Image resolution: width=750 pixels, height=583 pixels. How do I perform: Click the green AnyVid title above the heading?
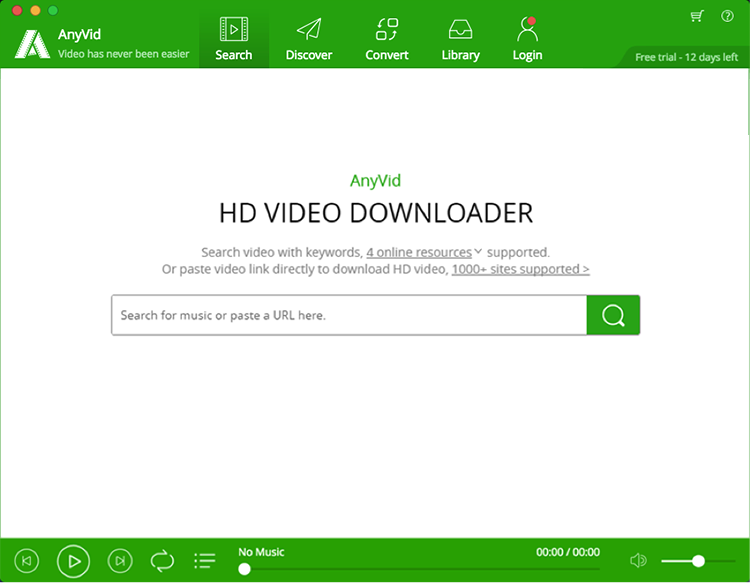(375, 181)
